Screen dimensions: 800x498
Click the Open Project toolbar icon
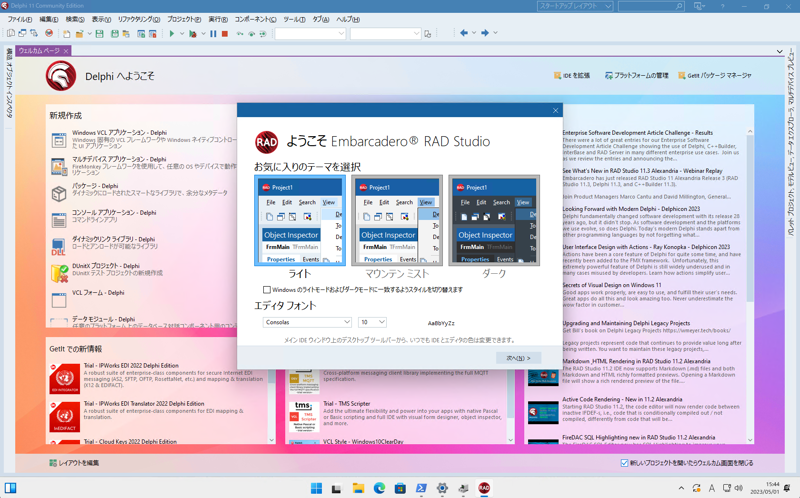click(x=126, y=34)
